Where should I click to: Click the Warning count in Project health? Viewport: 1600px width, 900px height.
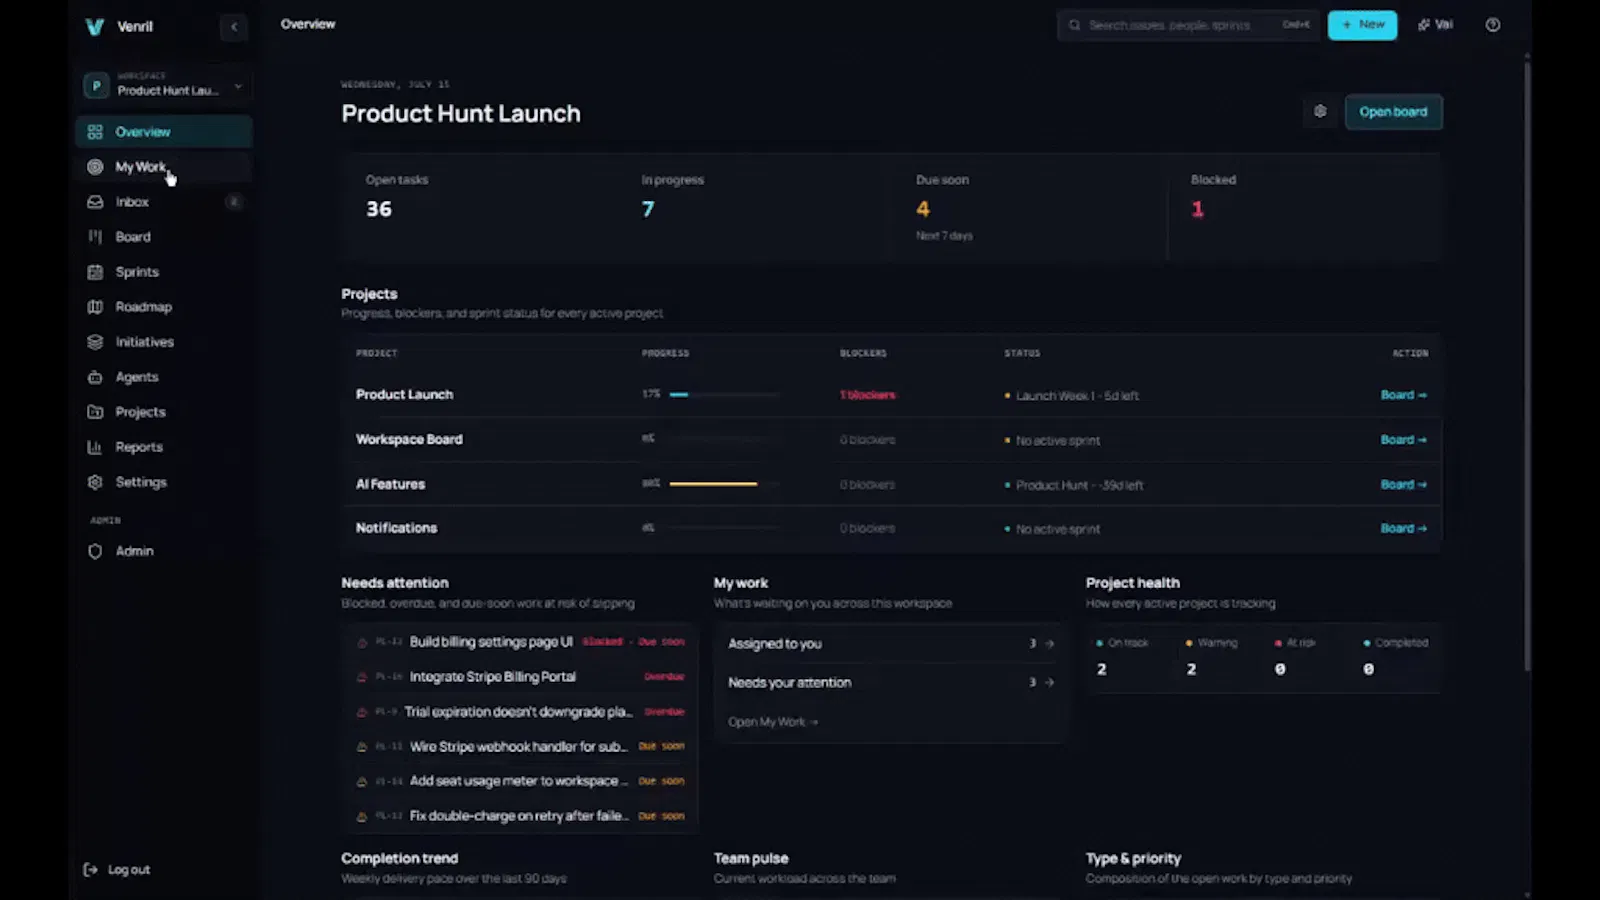point(1191,670)
